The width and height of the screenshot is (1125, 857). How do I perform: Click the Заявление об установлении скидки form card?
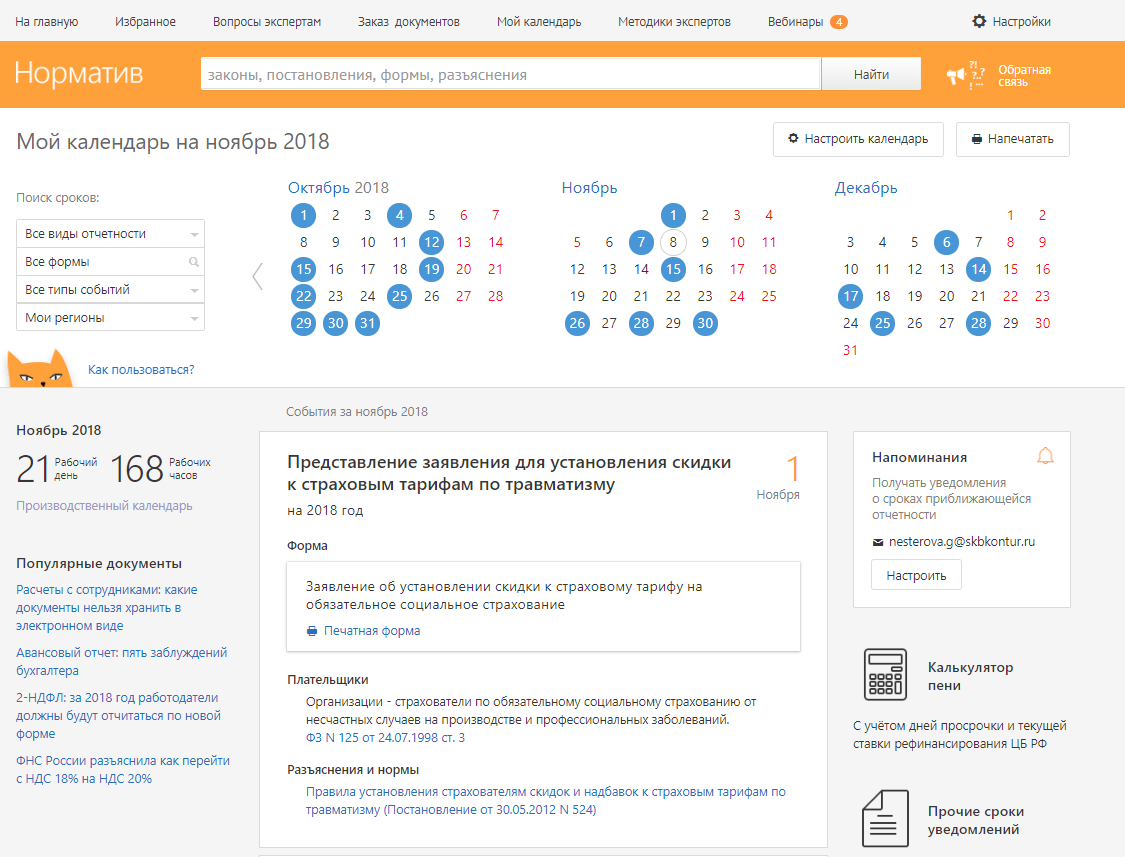543,607
